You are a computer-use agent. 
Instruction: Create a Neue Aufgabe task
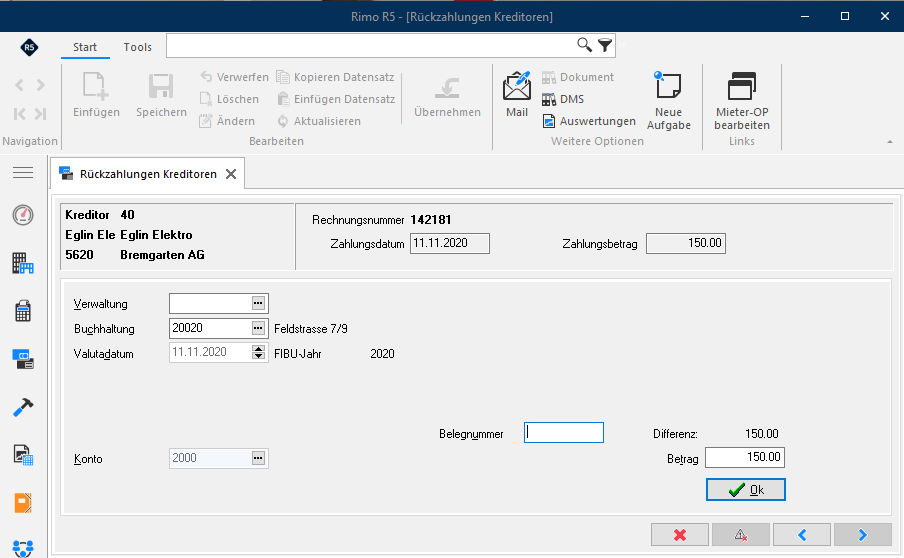(x=668, y=101)
